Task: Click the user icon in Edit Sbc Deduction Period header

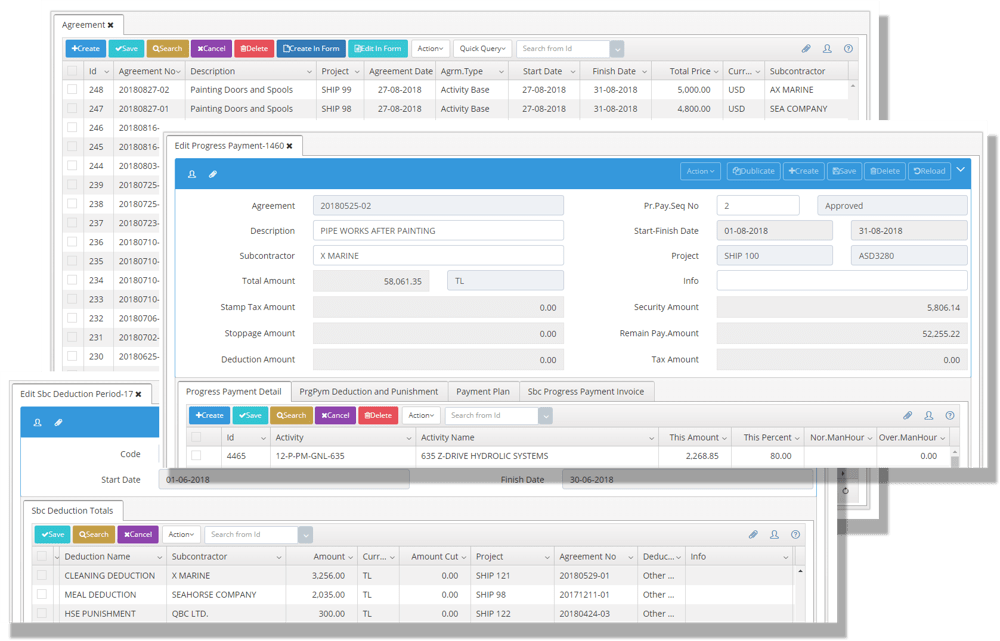Action: click(37, 423)
